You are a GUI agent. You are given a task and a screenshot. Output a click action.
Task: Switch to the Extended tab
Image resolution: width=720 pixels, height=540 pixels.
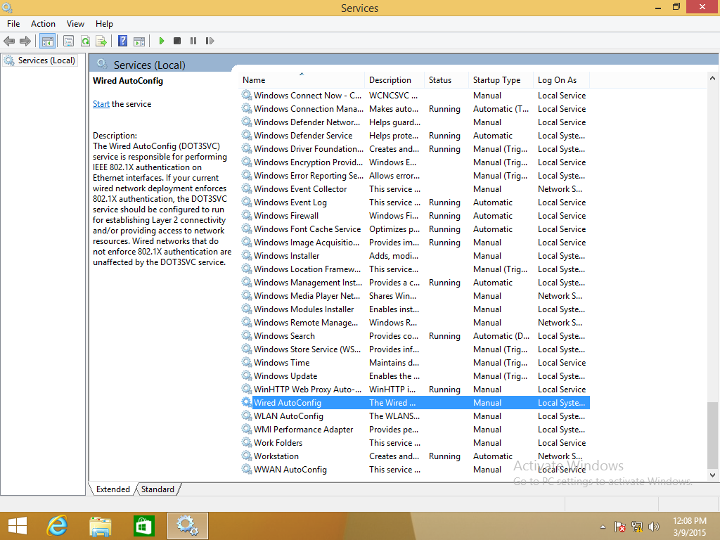coord(113,489)
